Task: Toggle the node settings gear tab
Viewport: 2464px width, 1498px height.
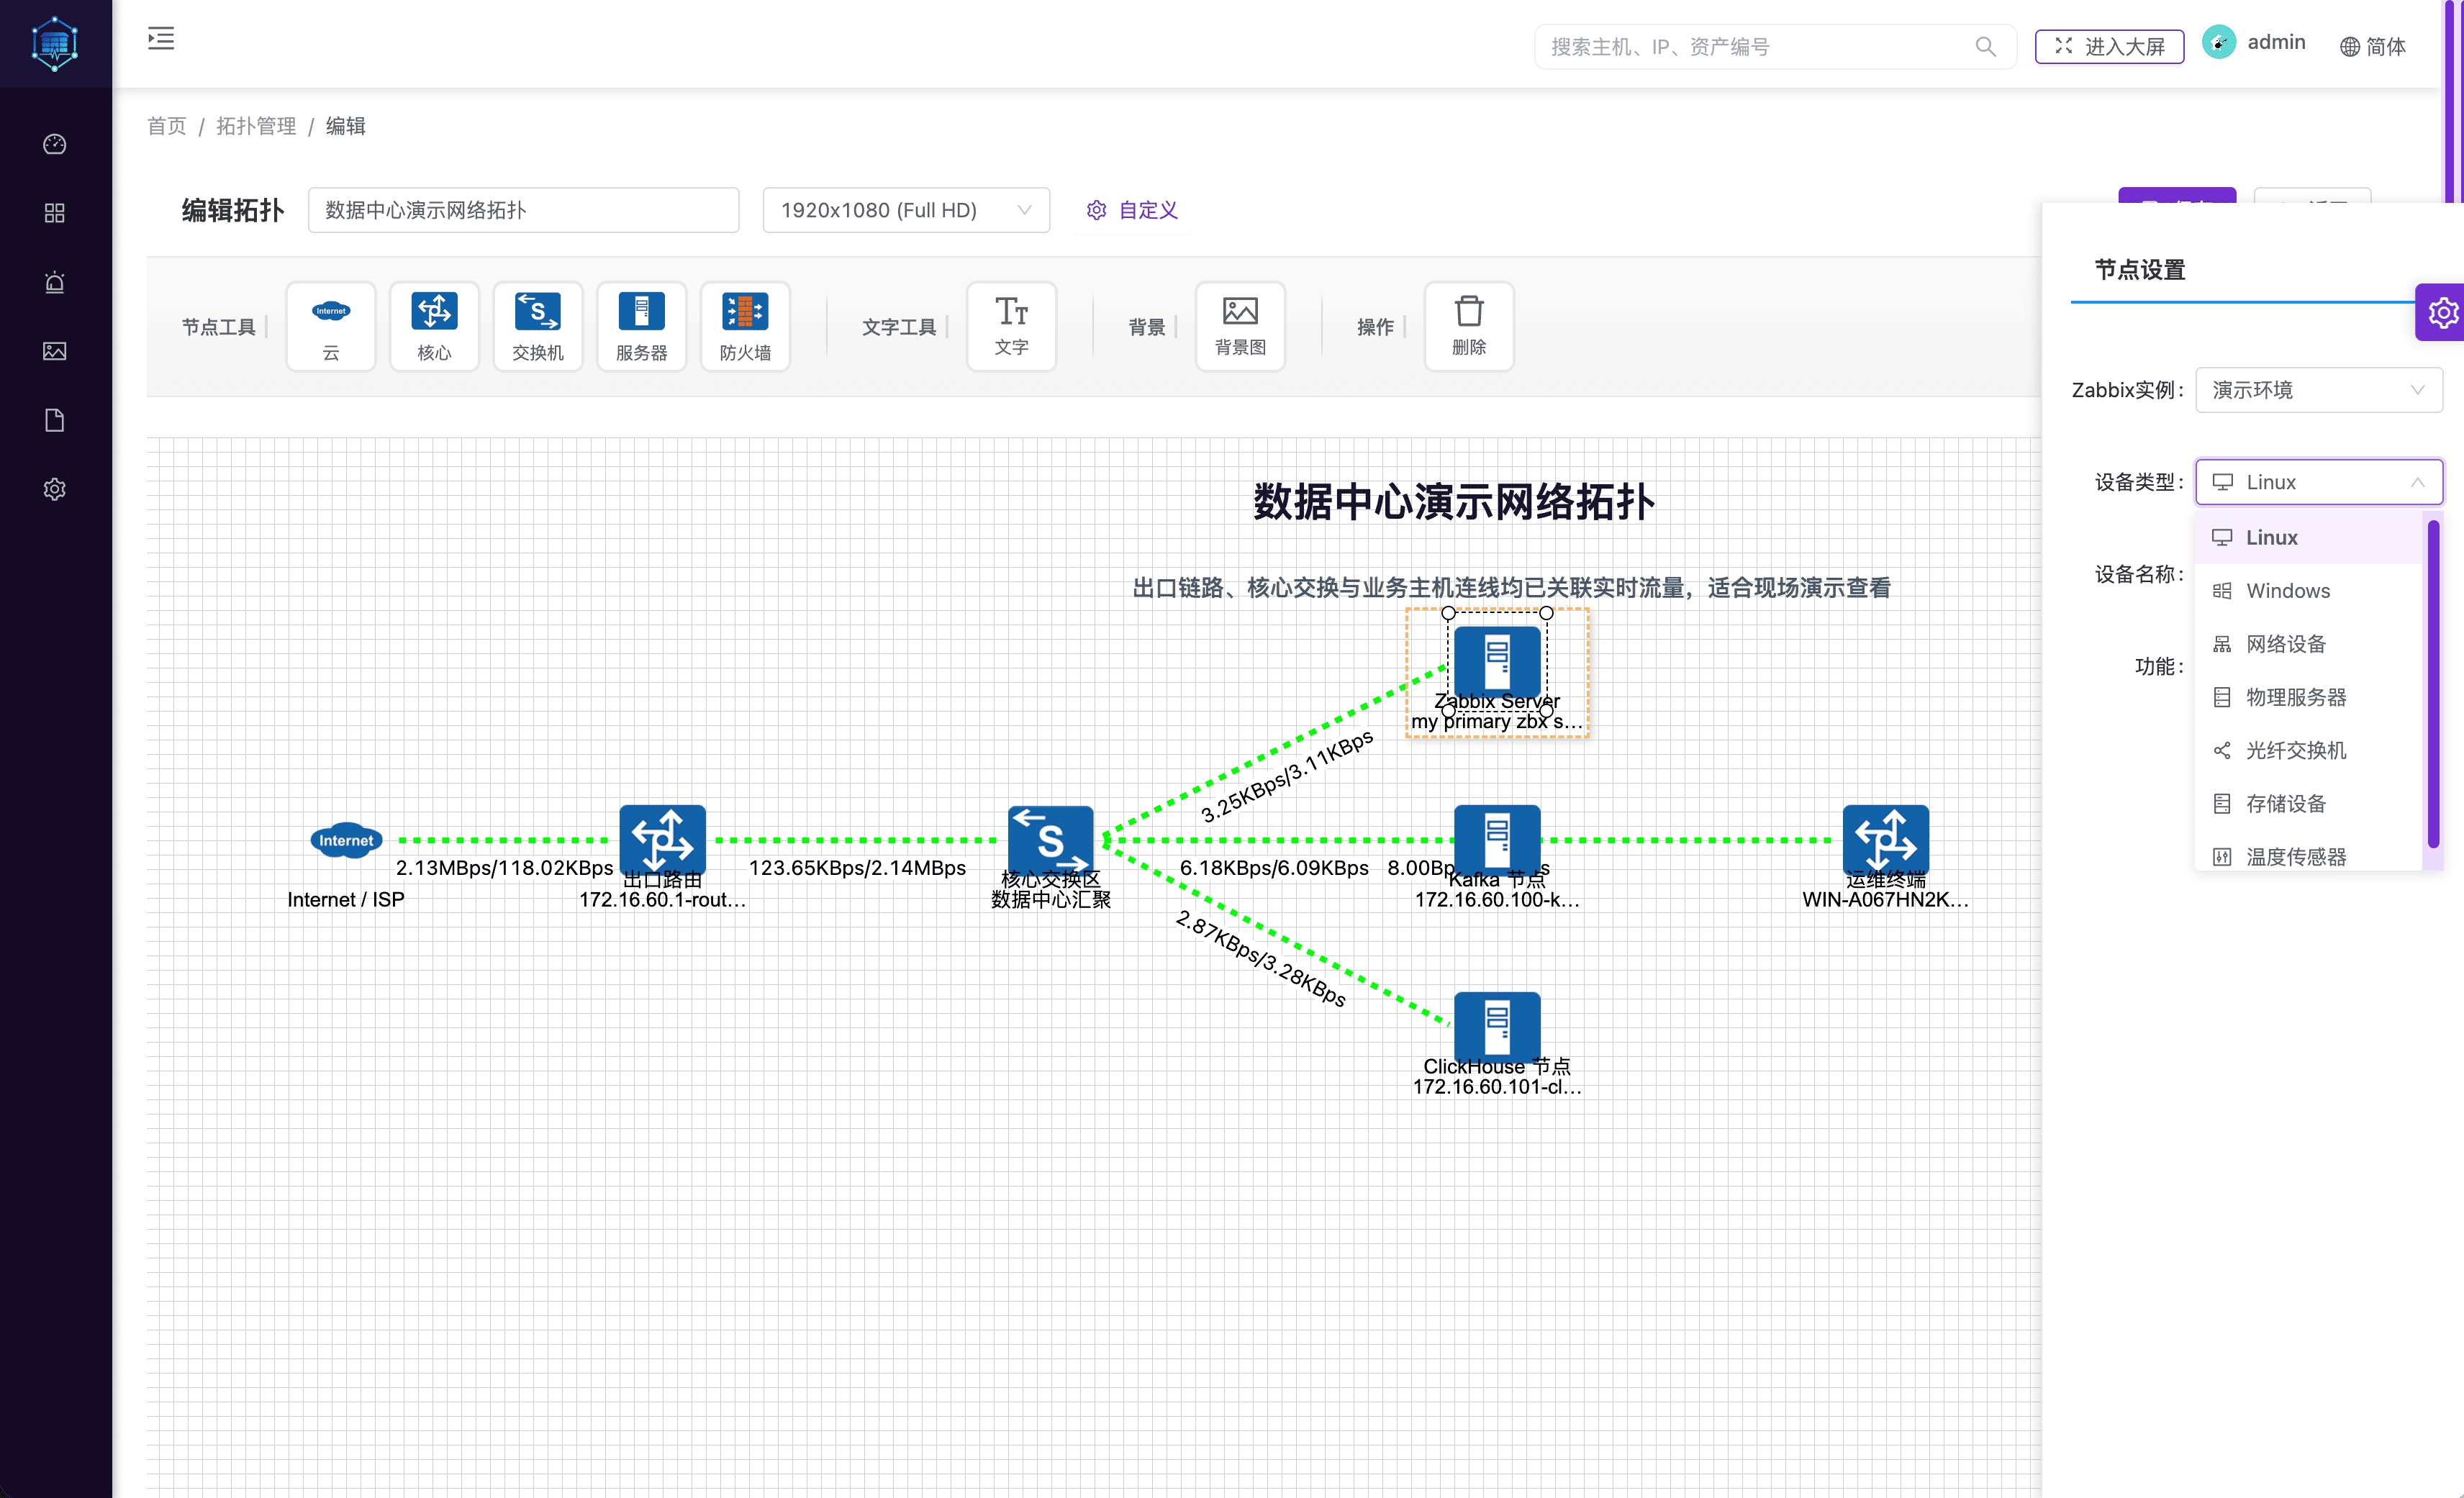Action: click(2441, 312)
